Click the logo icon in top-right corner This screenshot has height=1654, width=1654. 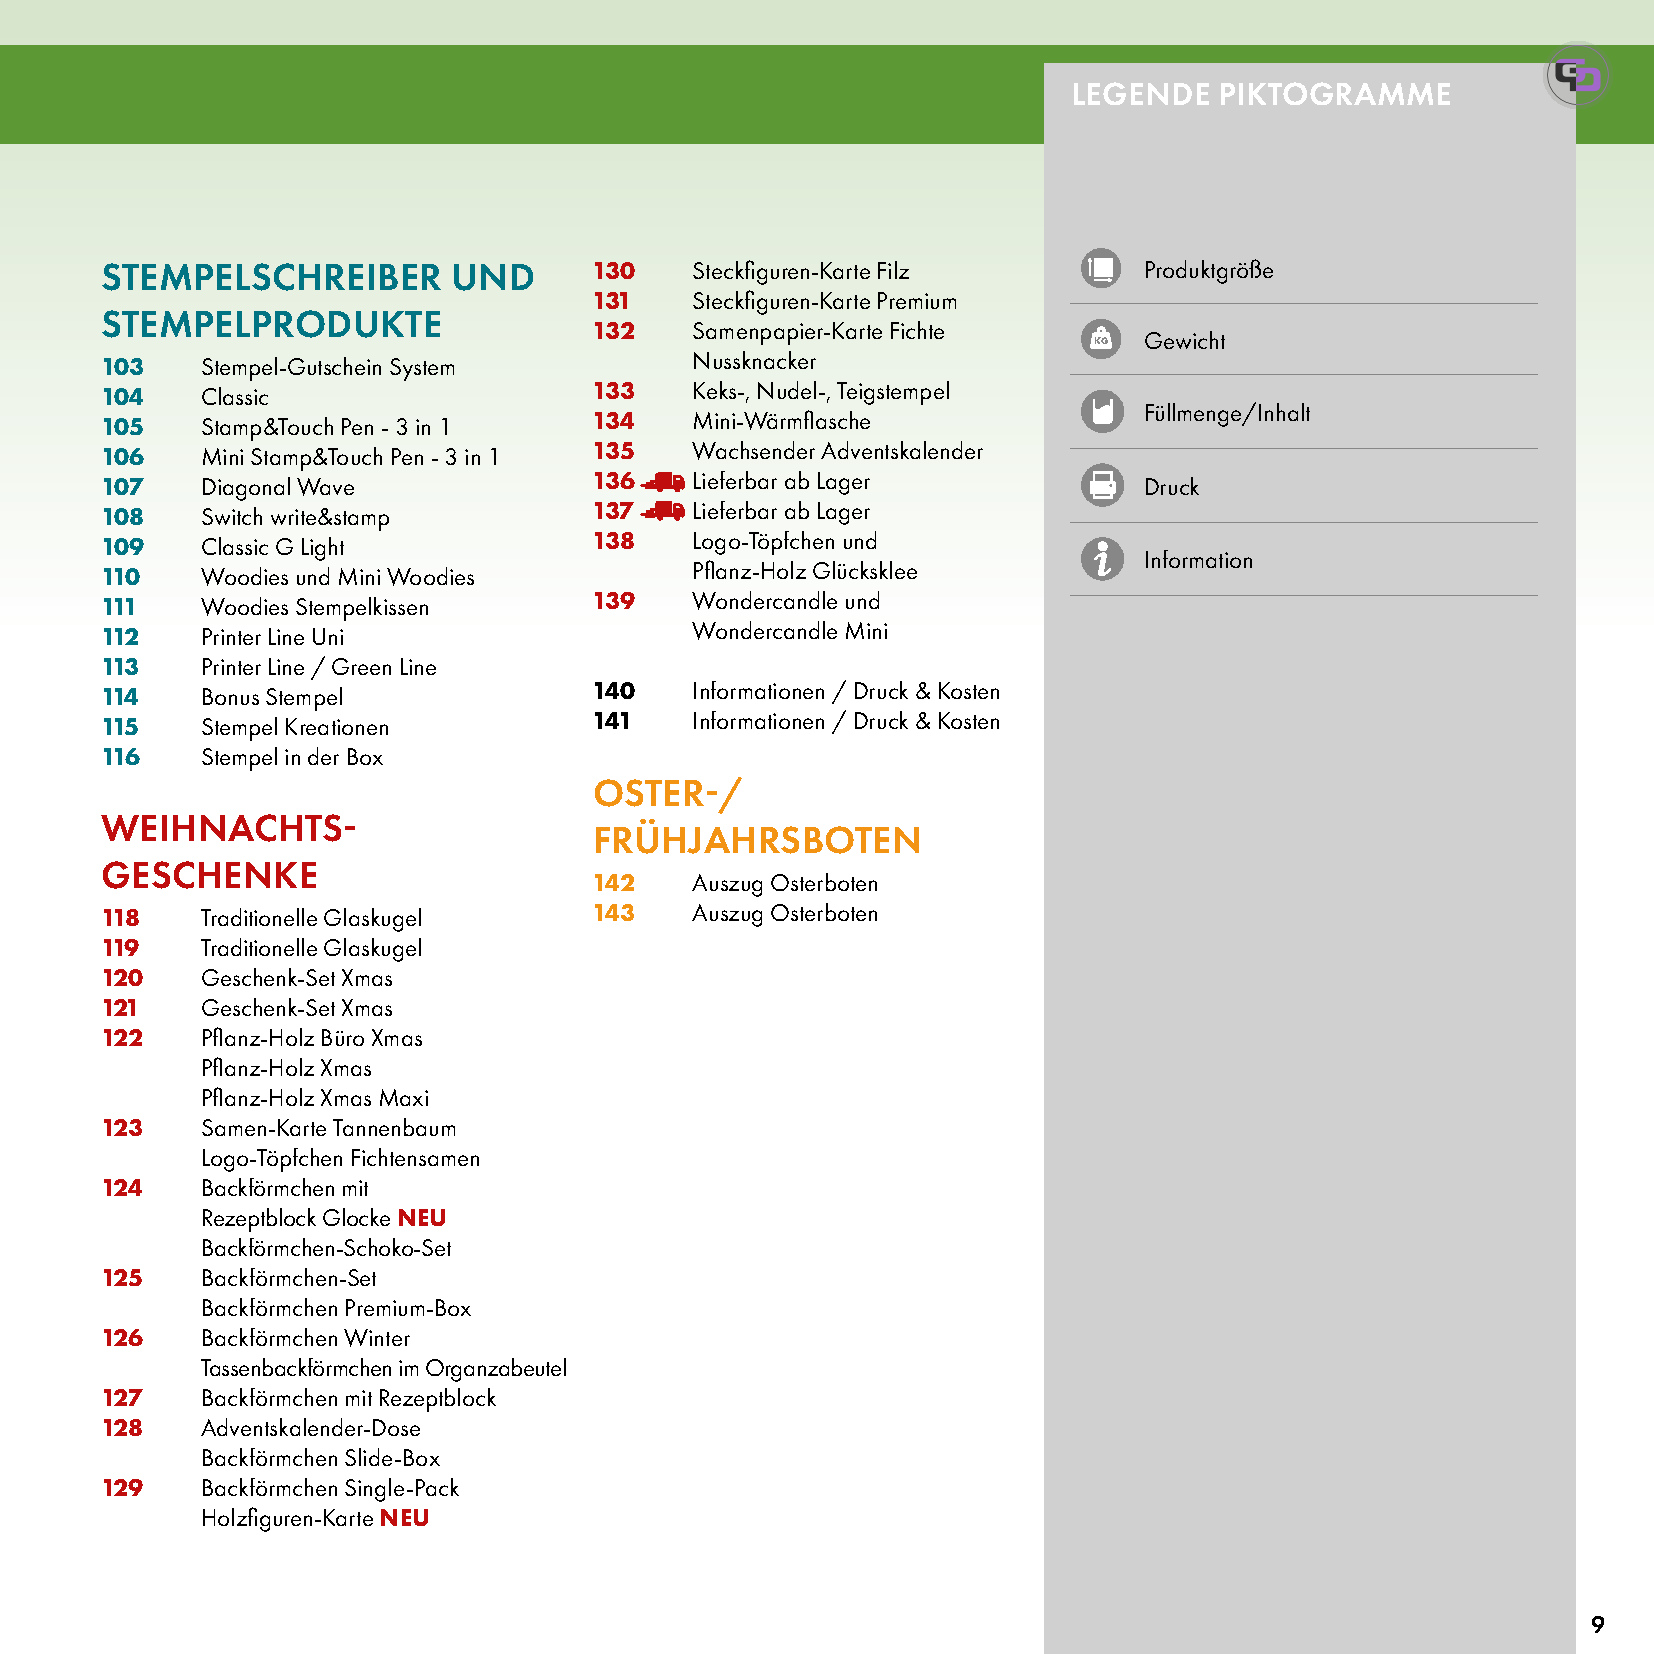[x=1578, y=75]
